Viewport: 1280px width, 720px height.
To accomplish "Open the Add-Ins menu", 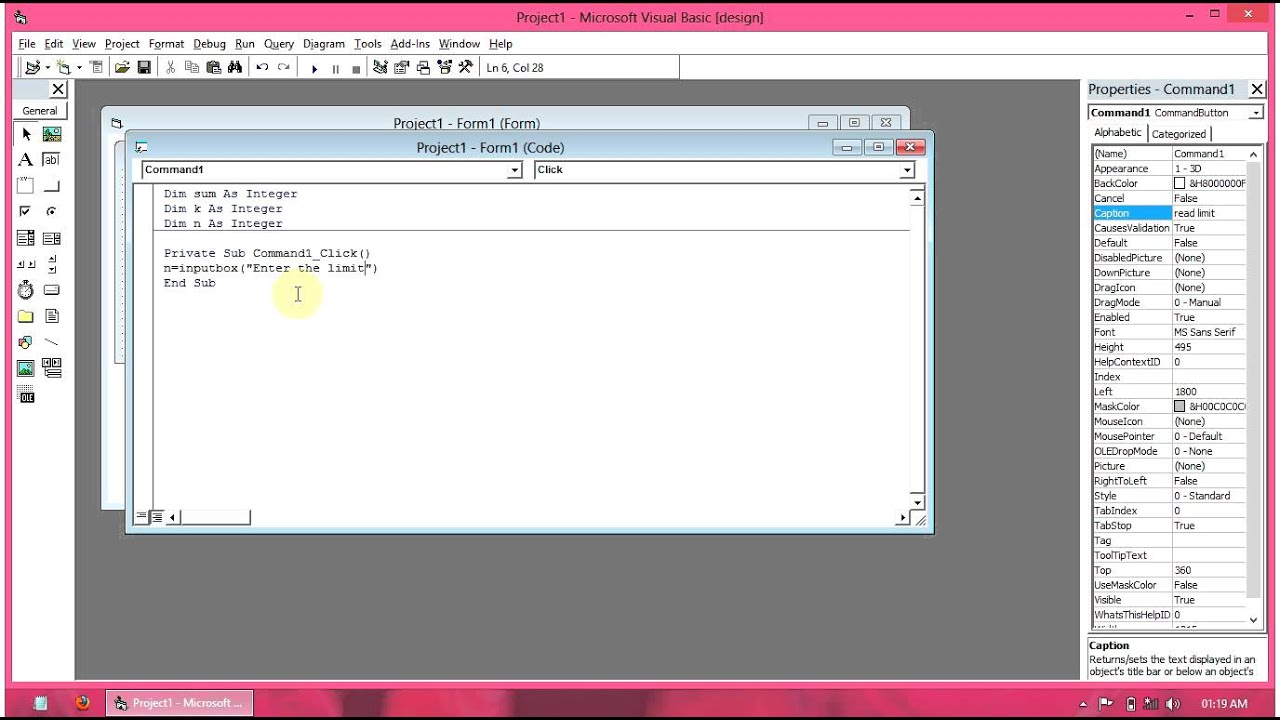I will tap(410, 44).
